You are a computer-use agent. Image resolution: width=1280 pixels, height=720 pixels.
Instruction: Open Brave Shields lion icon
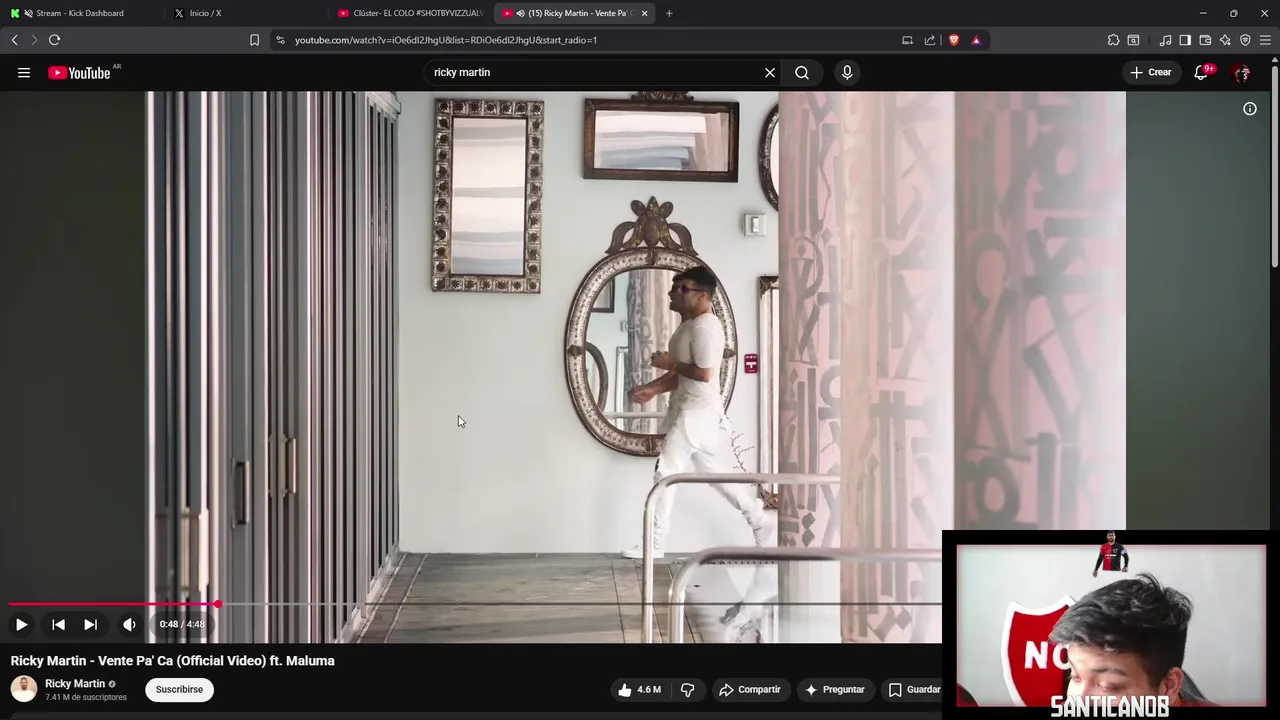click(x=954, y=40)
